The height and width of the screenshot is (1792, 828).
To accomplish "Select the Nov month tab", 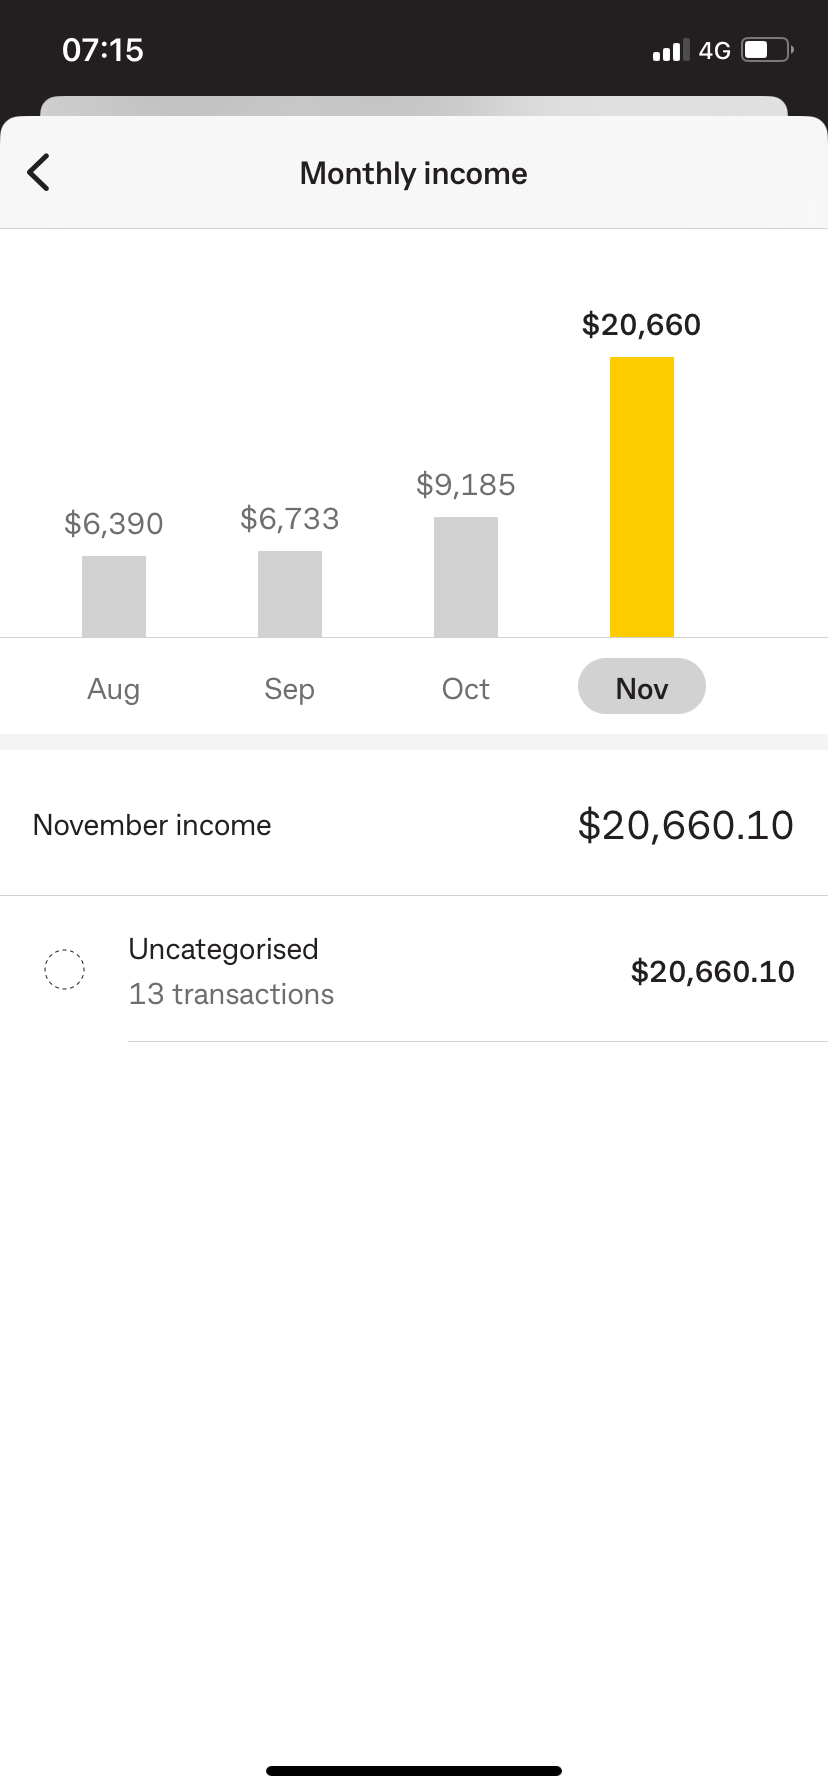I will coord(642,687).
